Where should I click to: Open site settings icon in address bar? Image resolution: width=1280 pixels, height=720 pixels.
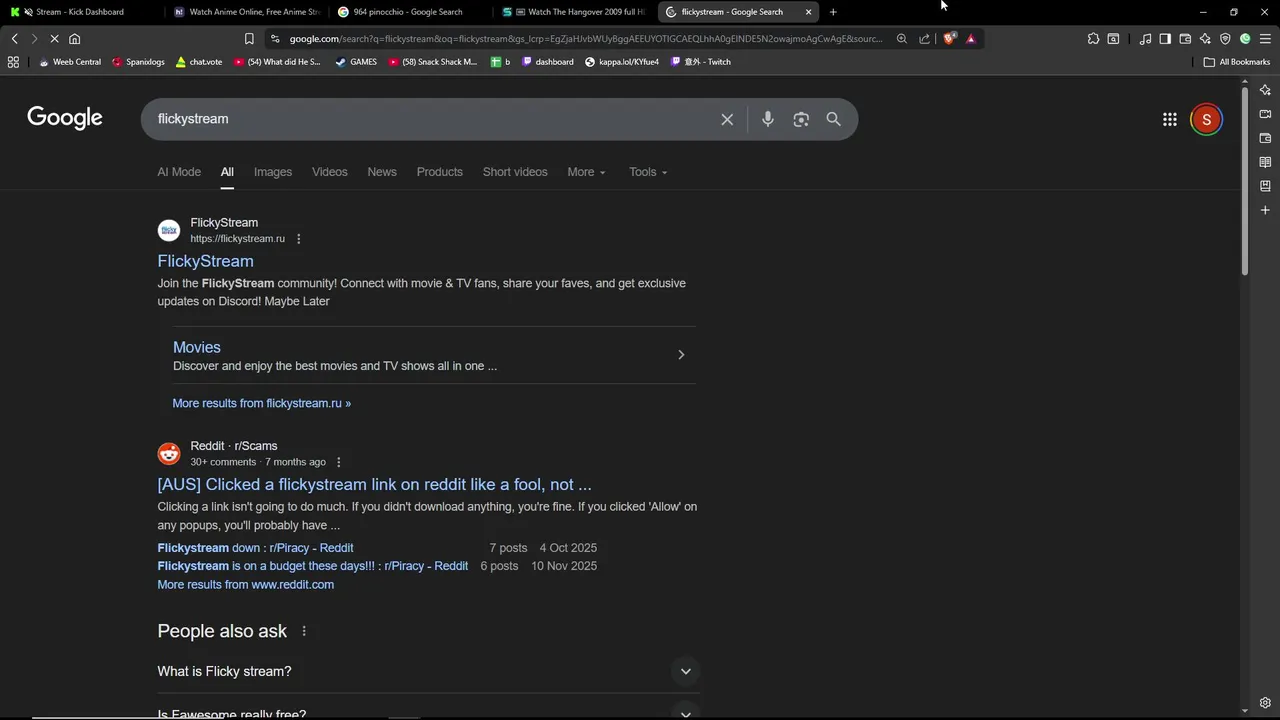pos(275,39)
